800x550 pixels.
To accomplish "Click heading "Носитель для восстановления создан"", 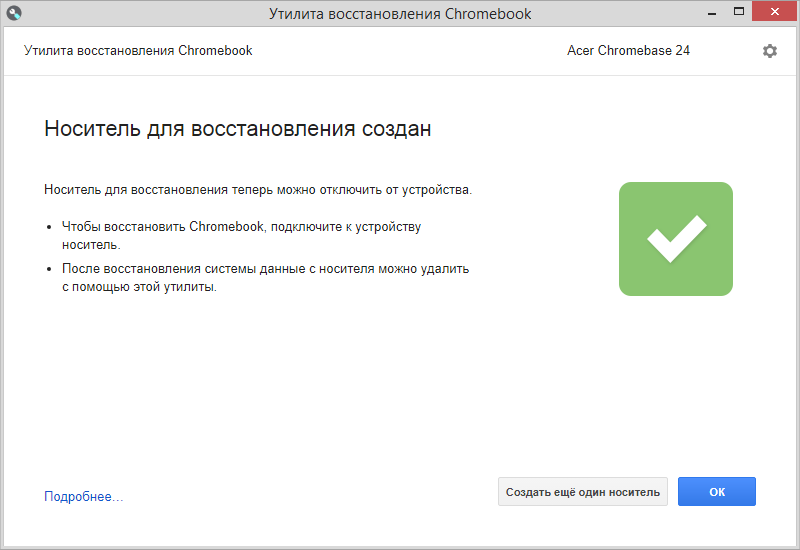I will pyautogui.click(x=238, y=129).
